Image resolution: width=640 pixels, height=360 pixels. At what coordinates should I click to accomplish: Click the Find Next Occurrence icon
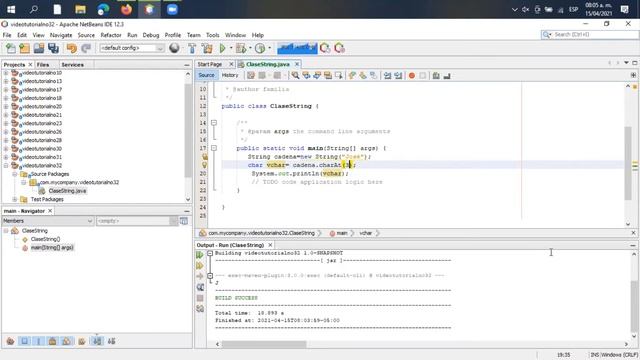point(317,76)
